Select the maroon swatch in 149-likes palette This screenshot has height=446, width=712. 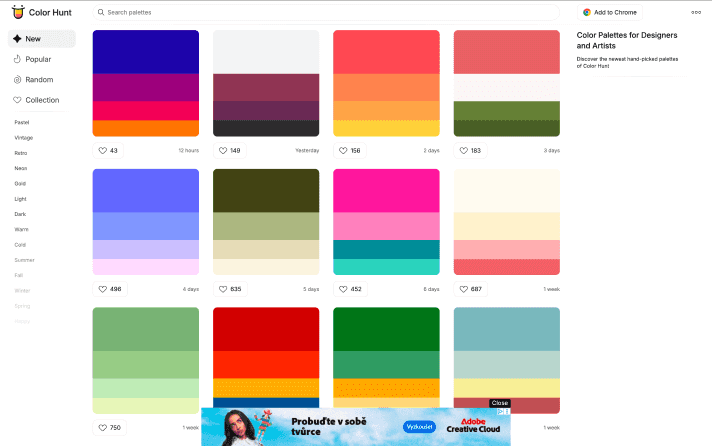[266, 87]
